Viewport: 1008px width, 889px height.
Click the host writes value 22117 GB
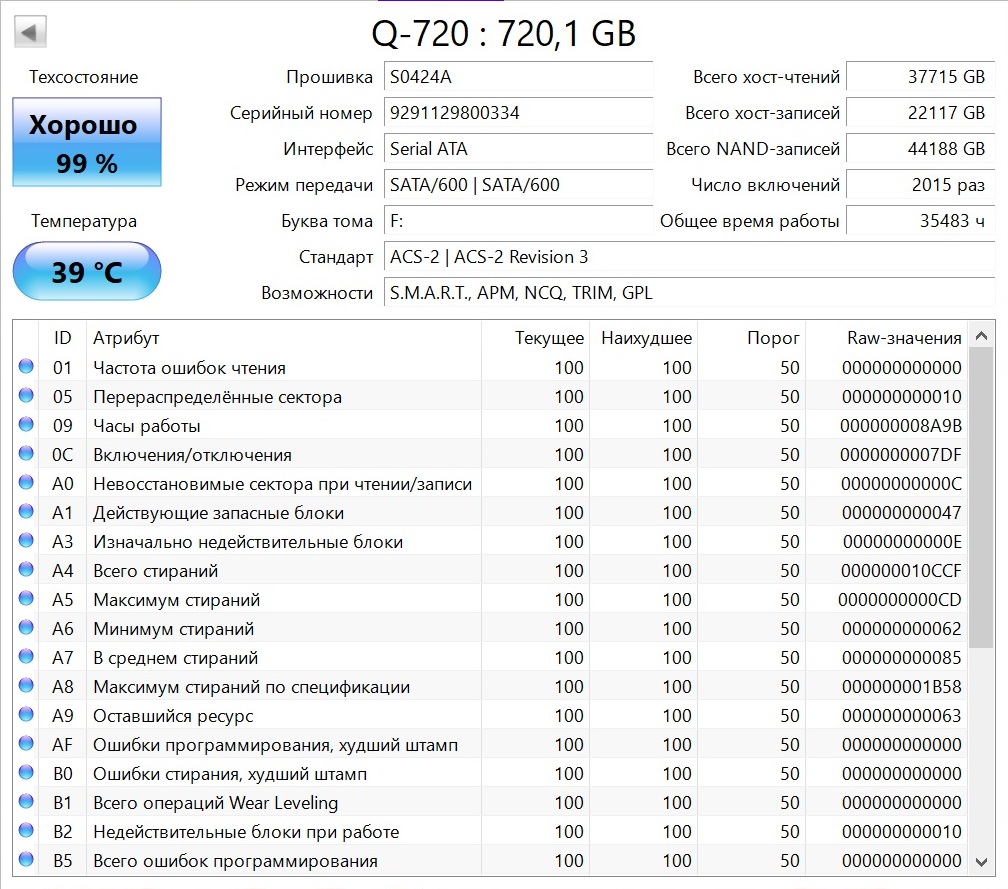point(921,113)
